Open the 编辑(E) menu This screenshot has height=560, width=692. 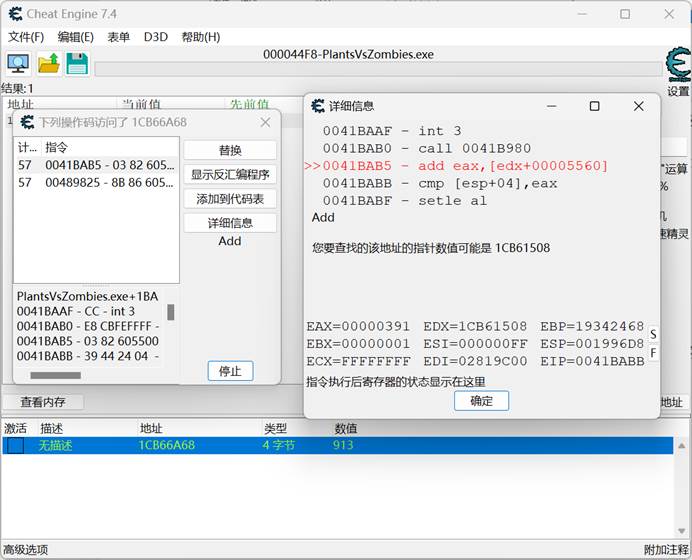coord(75,37)
